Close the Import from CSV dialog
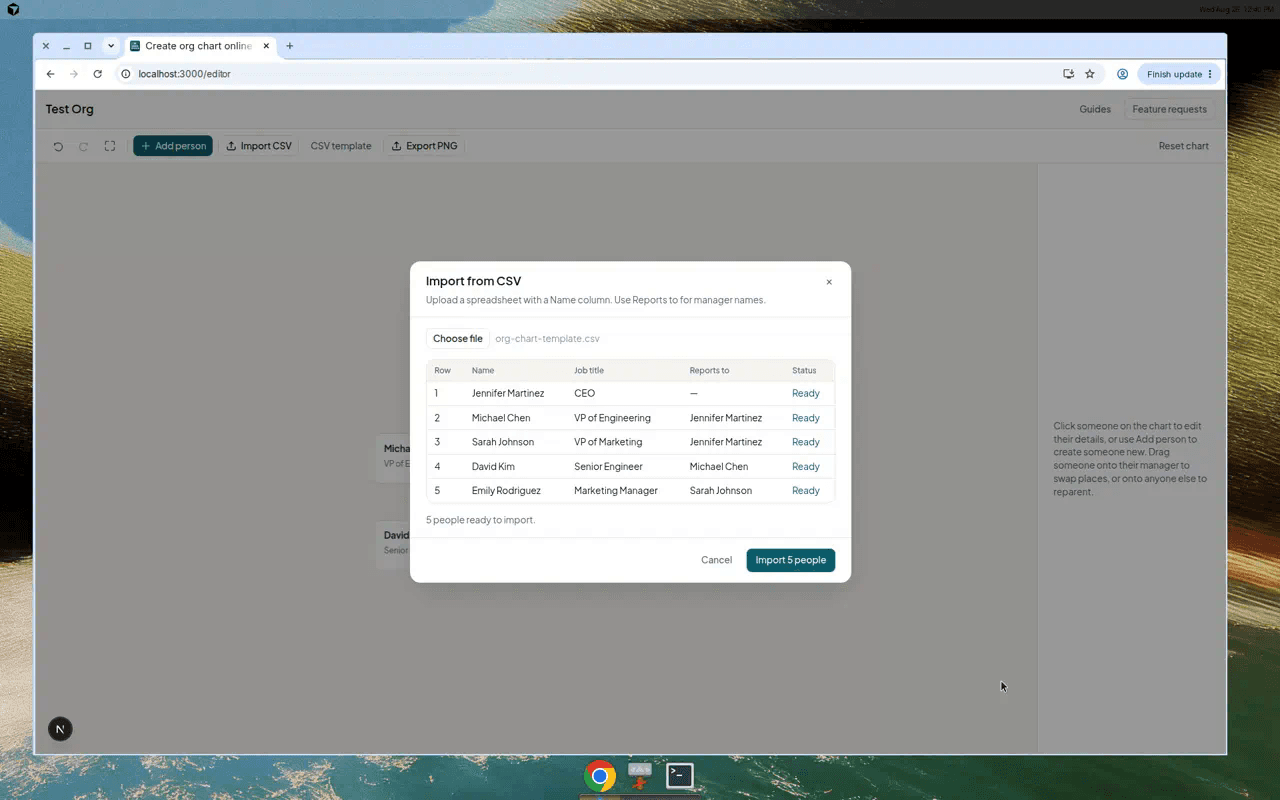This screenshot has height=800, width=1280. tap(829, 282)
